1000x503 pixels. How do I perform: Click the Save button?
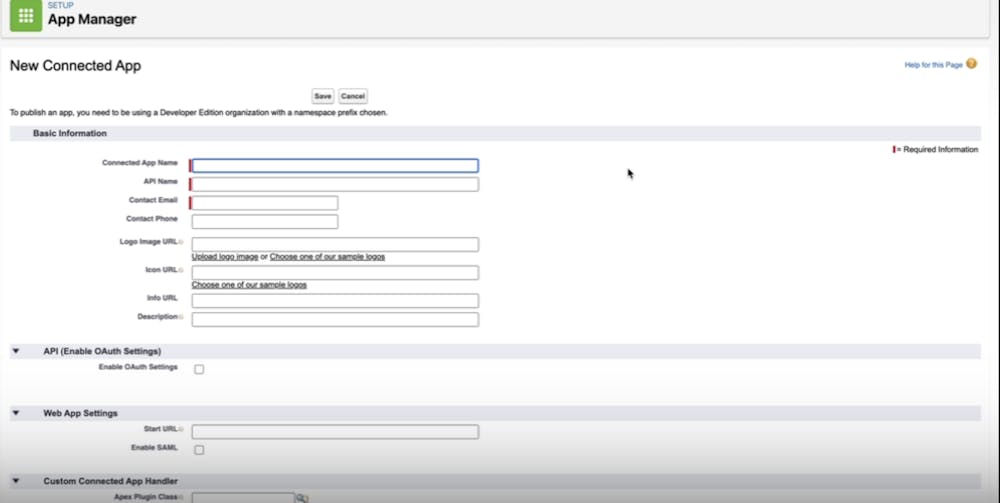point(323,96)
